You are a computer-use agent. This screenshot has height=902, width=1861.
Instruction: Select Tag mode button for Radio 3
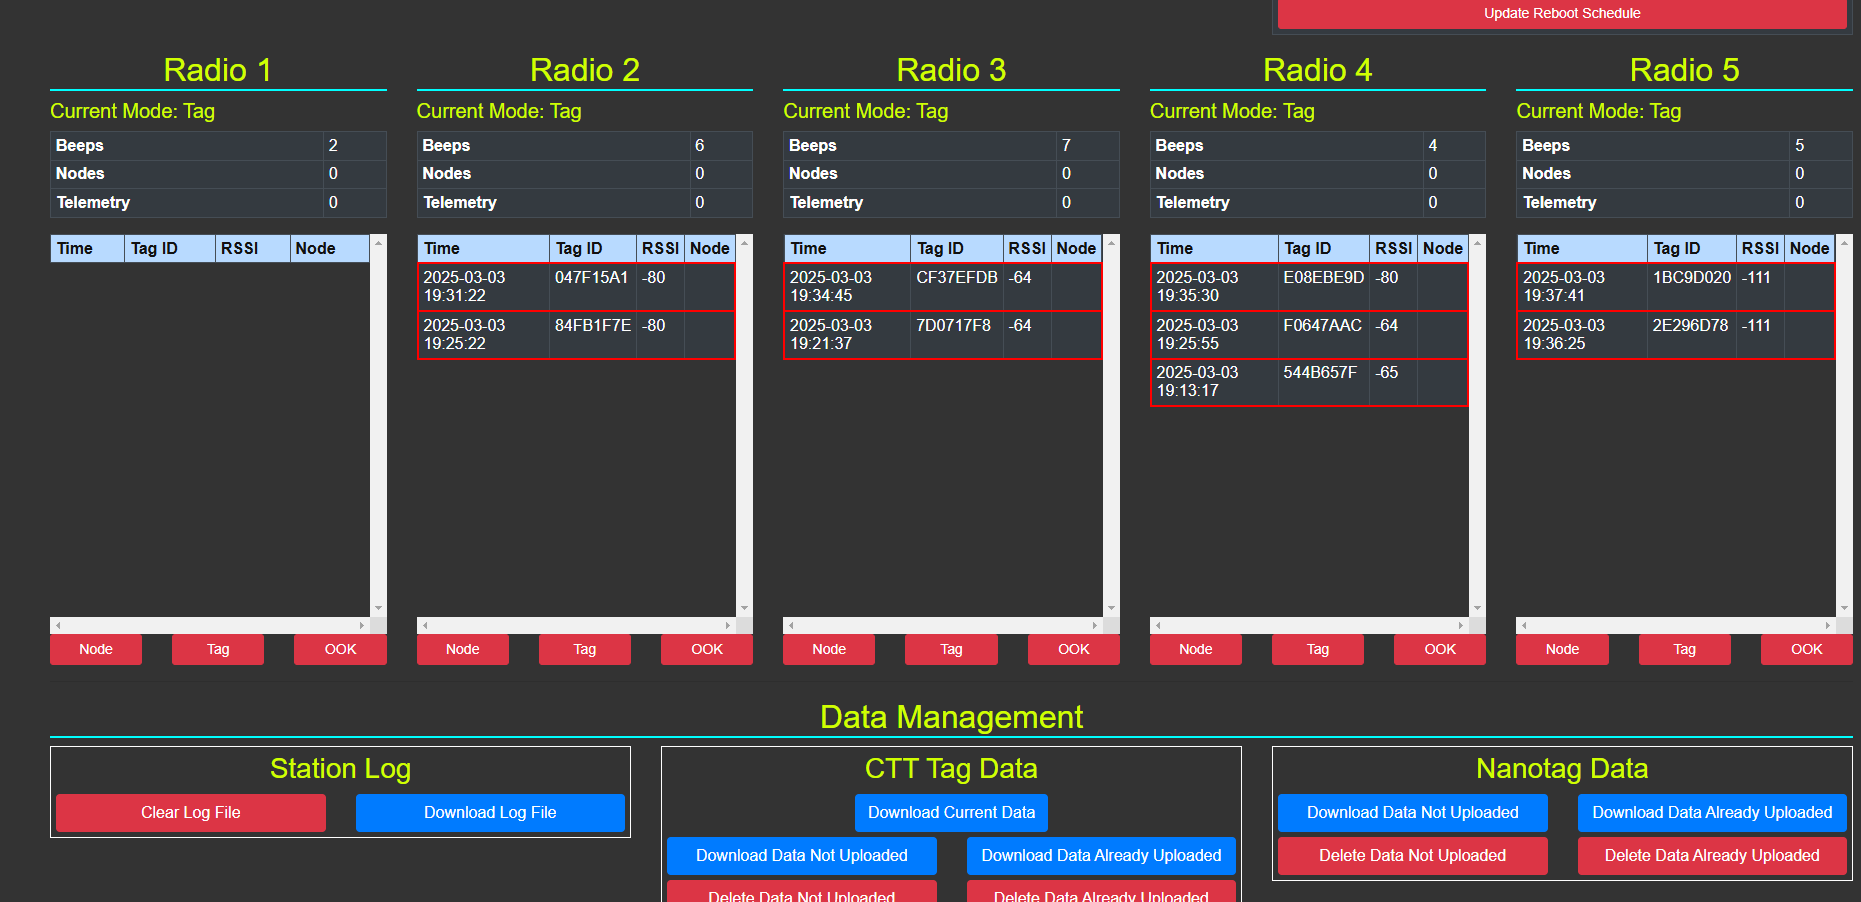(x=951, y=649)
